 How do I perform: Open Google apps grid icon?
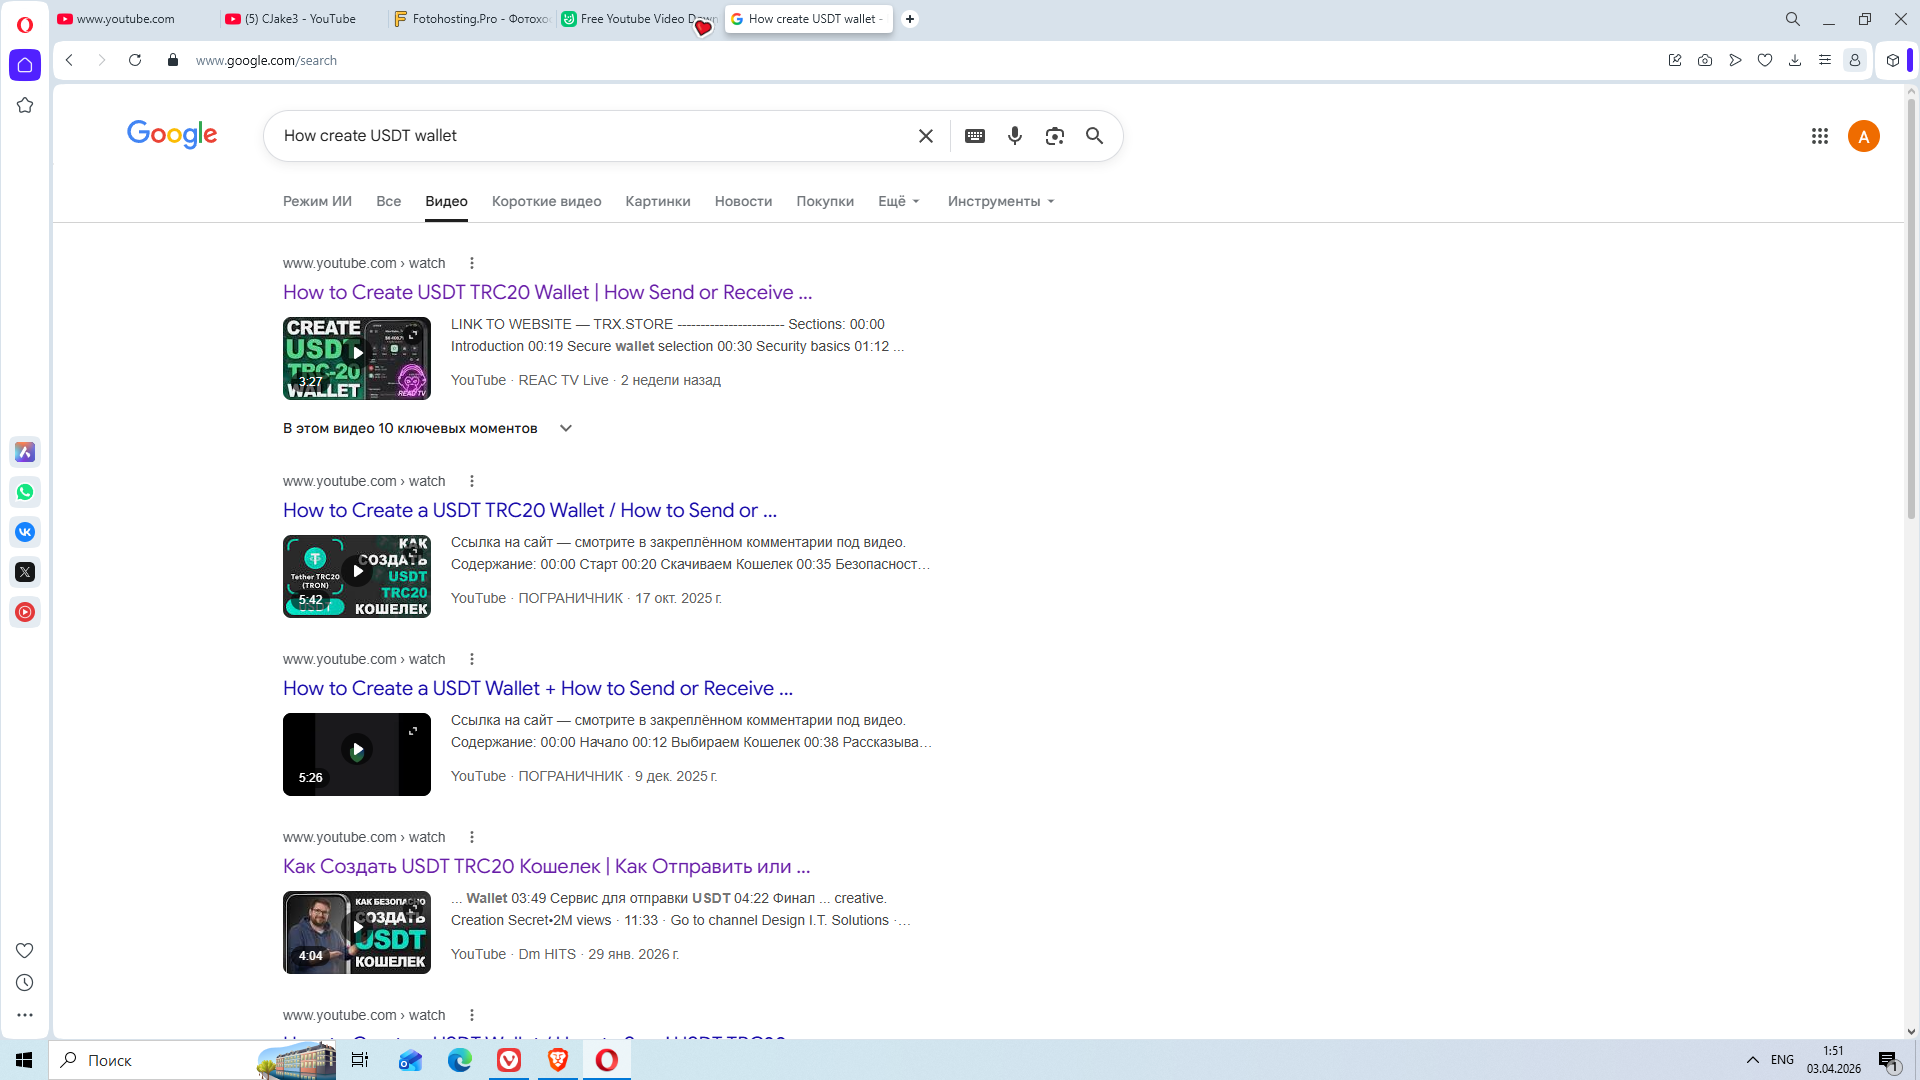pyautogui.click(x=1819, y=136)
